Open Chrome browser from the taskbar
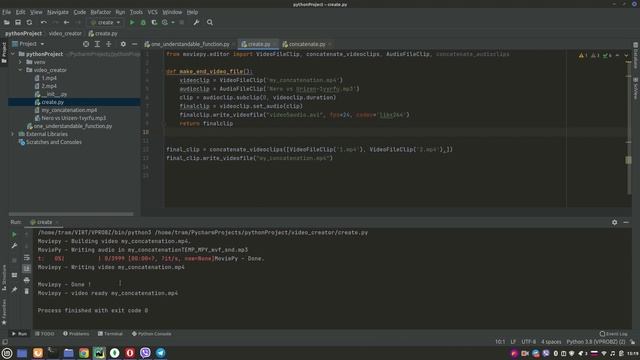640x360 pixels. (x=84, y=353)
